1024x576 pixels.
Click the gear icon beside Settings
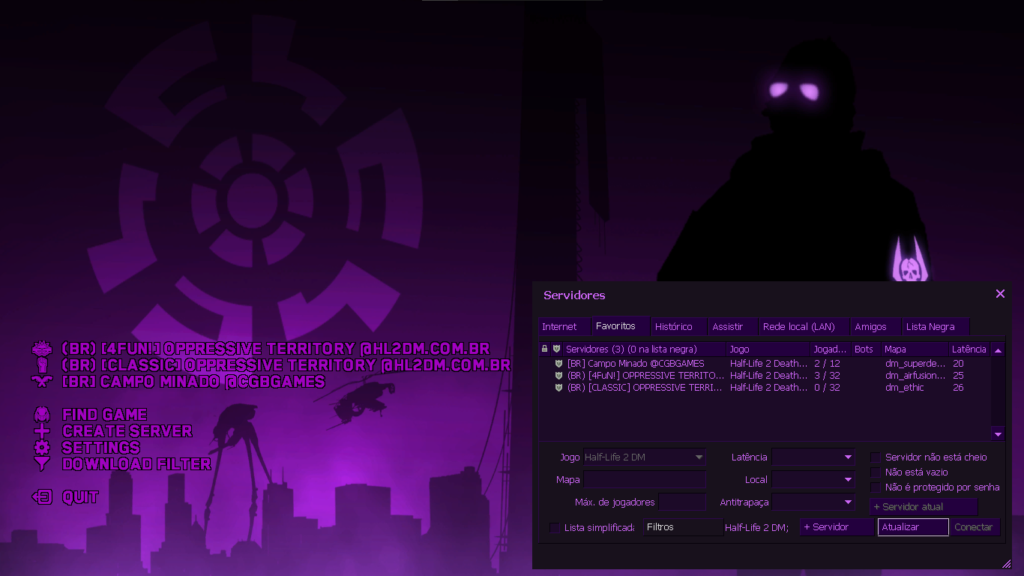(42, 447)
